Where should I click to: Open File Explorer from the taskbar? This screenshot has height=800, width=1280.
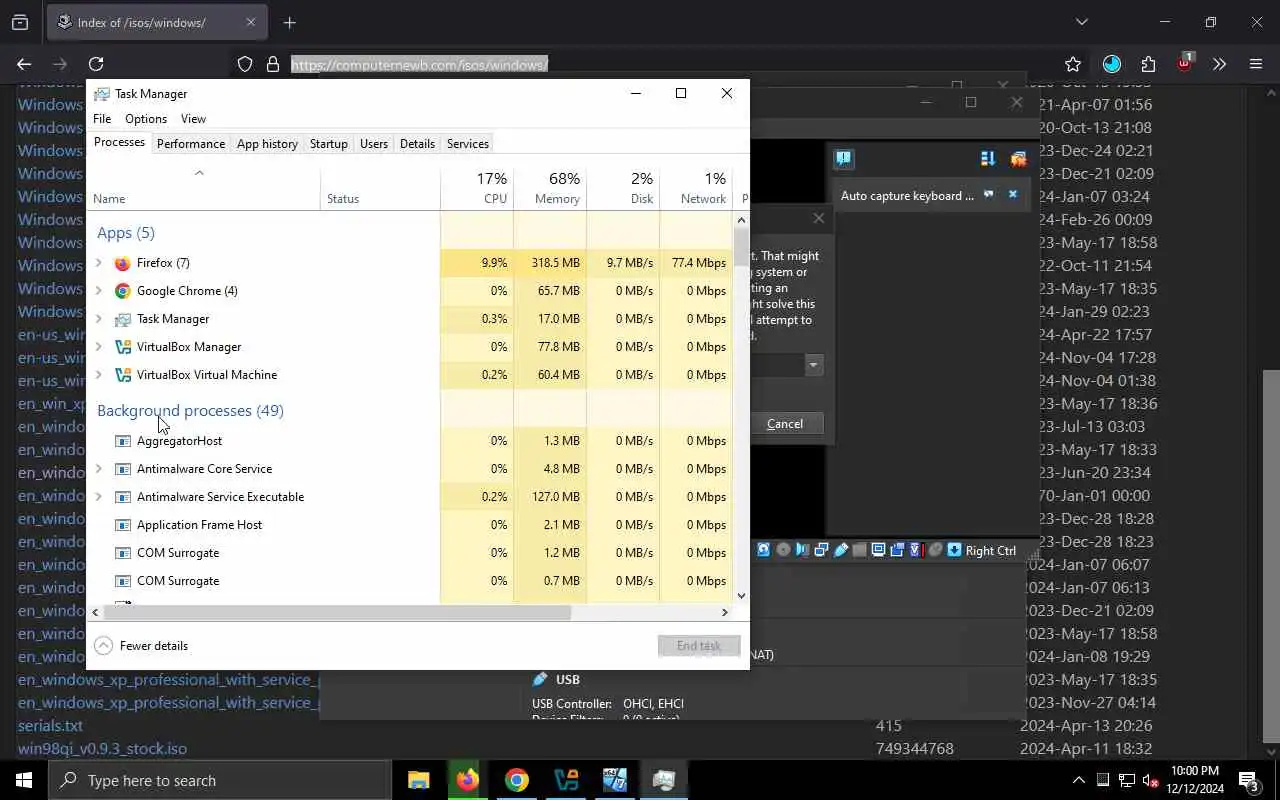tap(419, 780)
